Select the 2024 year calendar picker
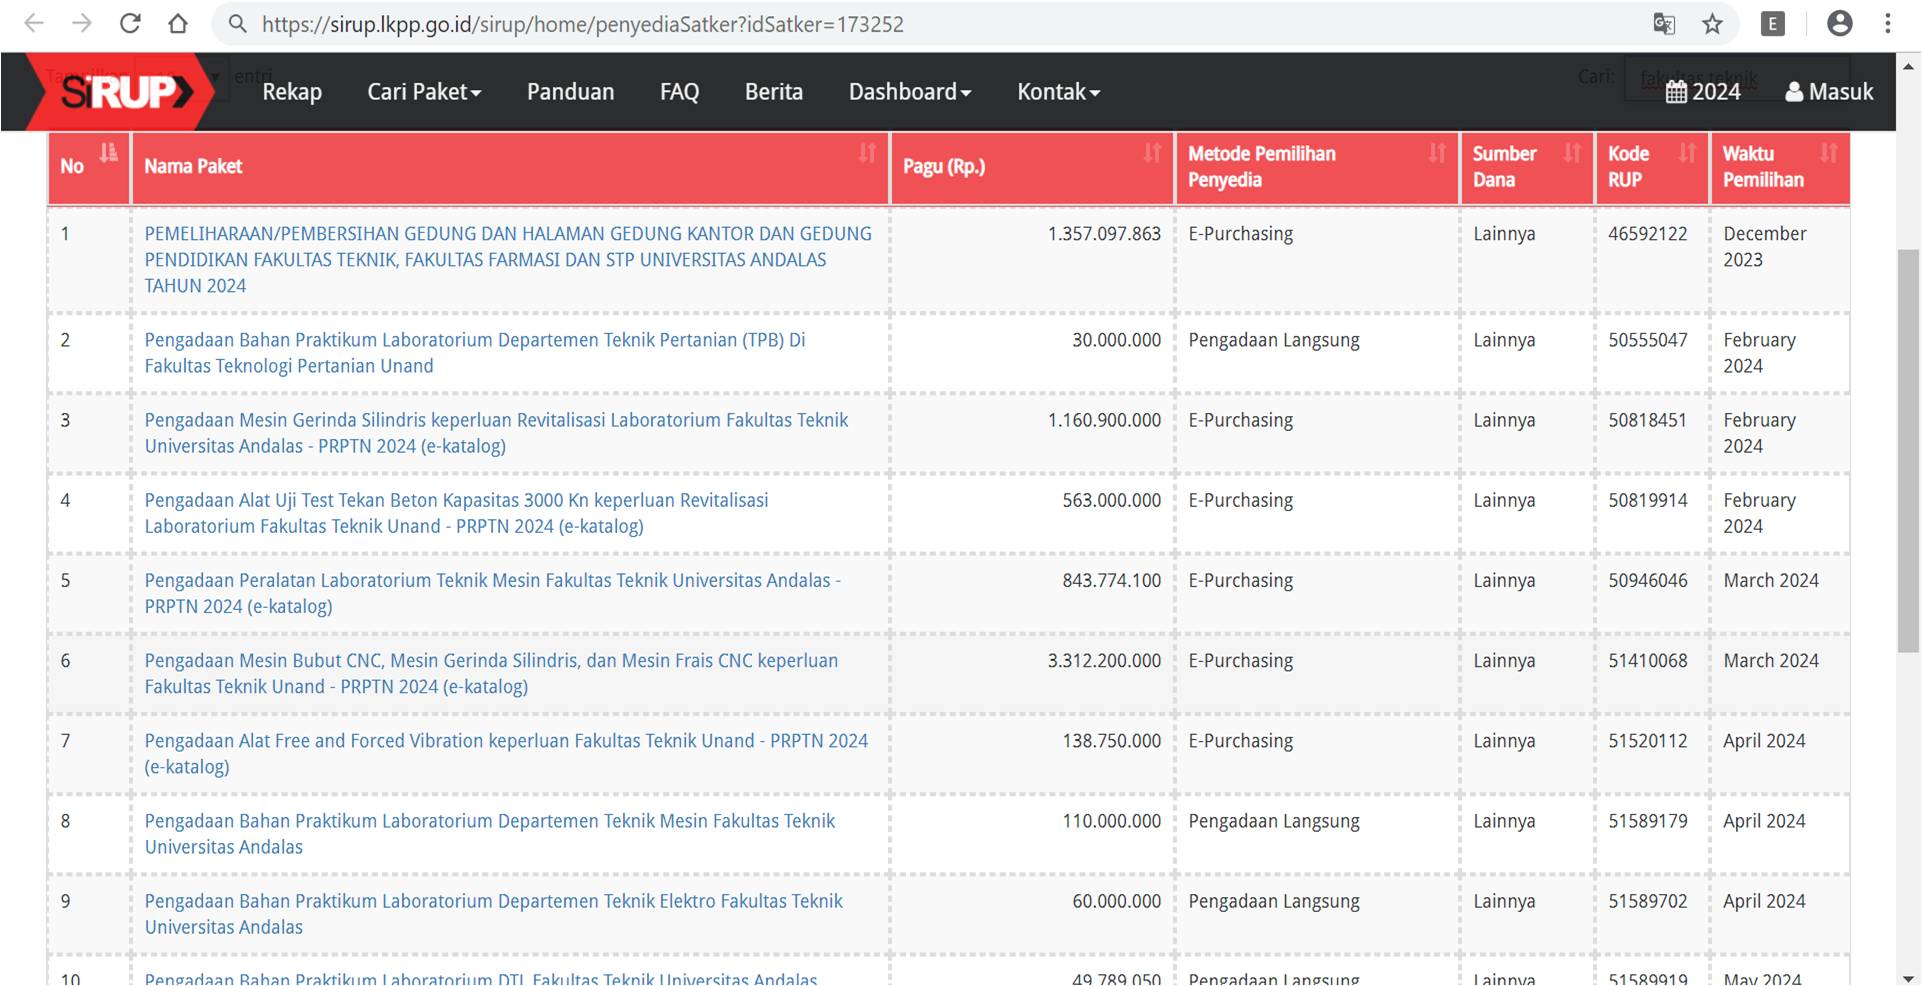1922x986 pixels. [x=1703, y=92]
